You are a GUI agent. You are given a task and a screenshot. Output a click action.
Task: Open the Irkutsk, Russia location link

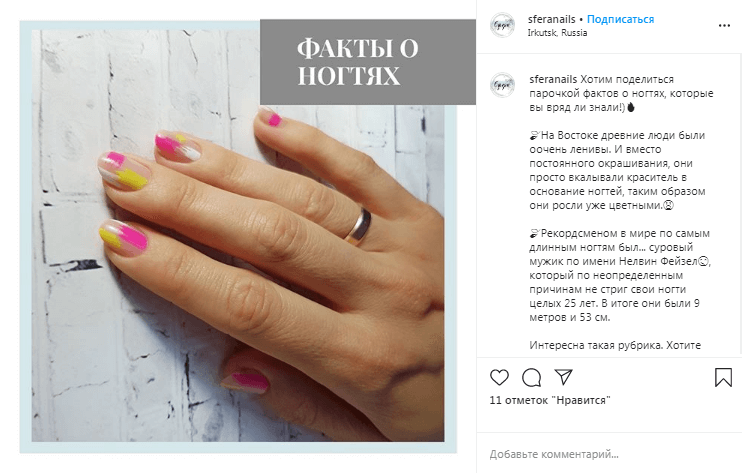coord(557,33)
